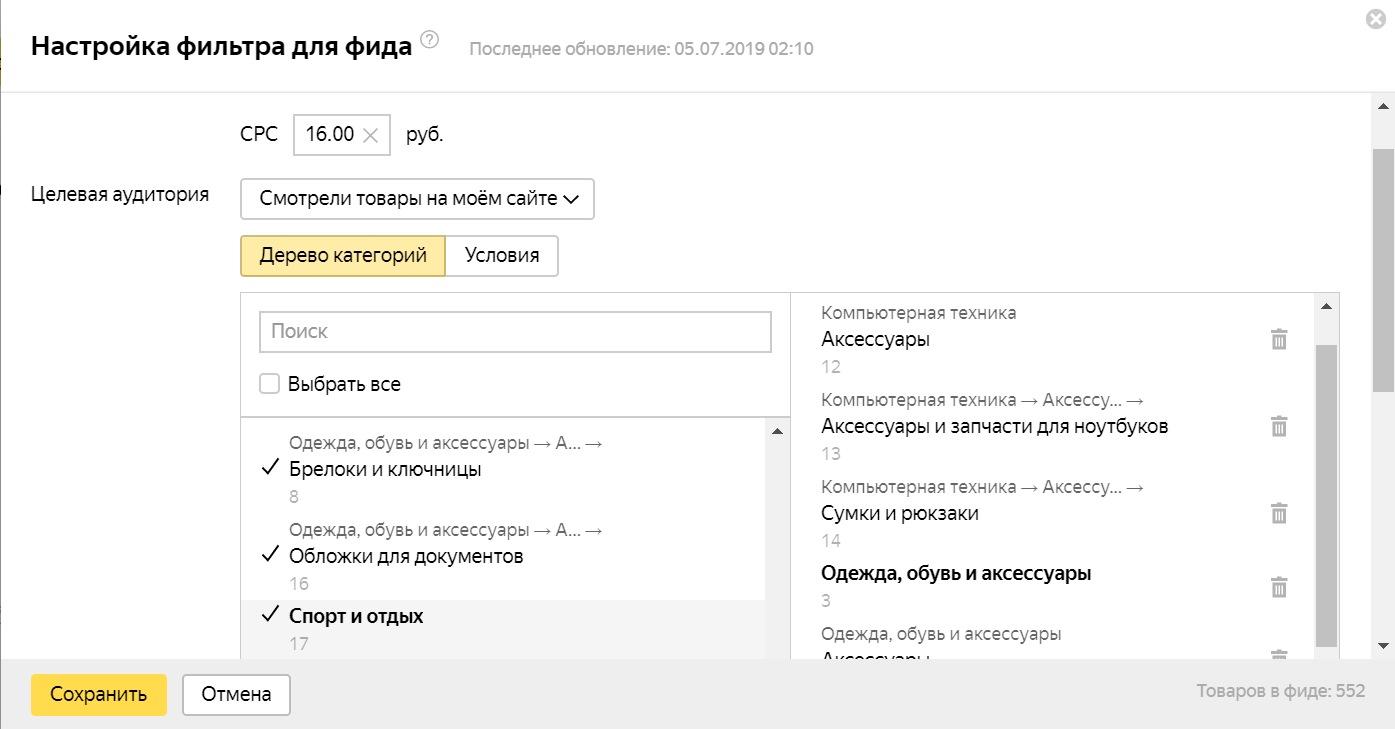Screen dimensions: 1395x729
Task: Click the selected categories list scroll-up arrow
Action: [1326, 307]
